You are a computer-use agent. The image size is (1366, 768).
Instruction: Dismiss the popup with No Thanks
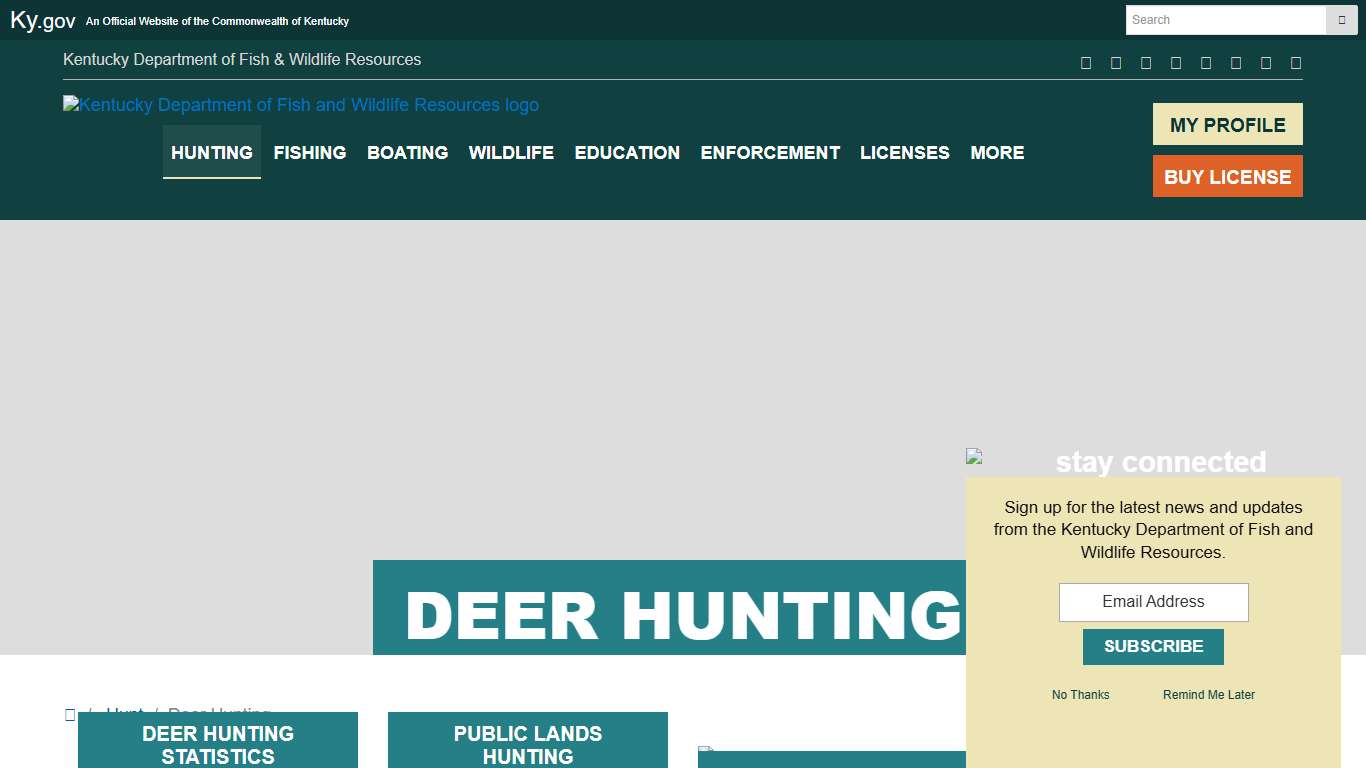pyautogui.click(x=1080, y=694)
